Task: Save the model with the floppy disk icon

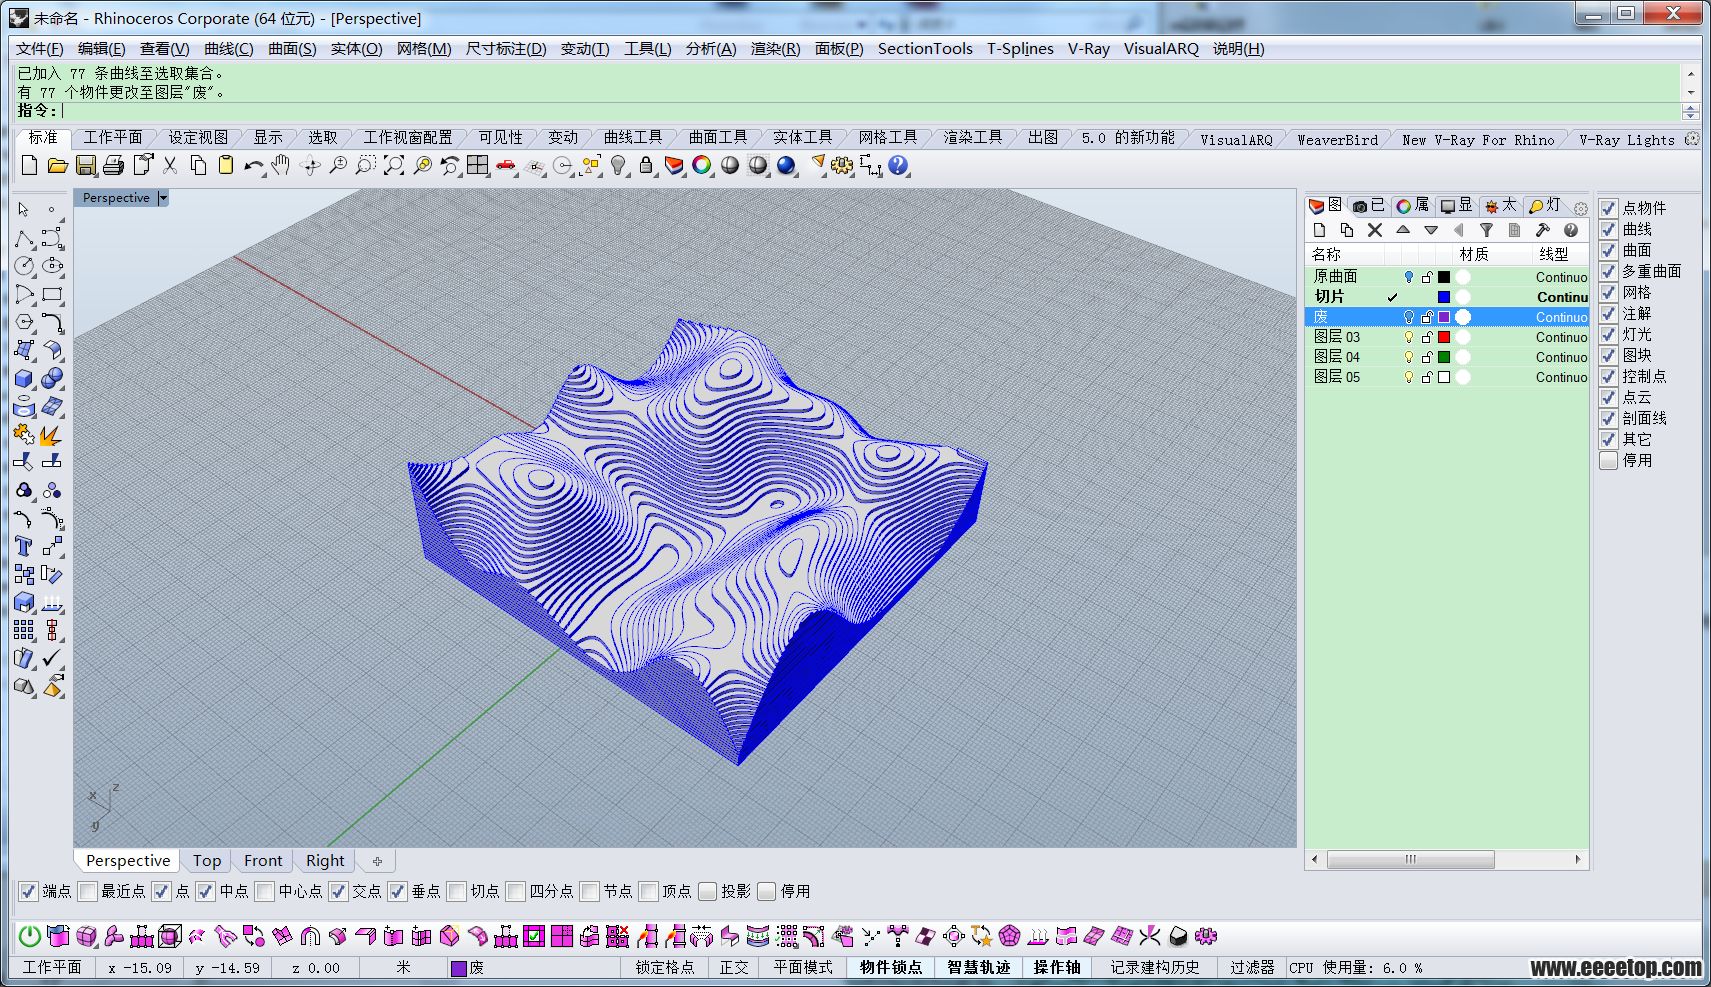Action: 86,165
